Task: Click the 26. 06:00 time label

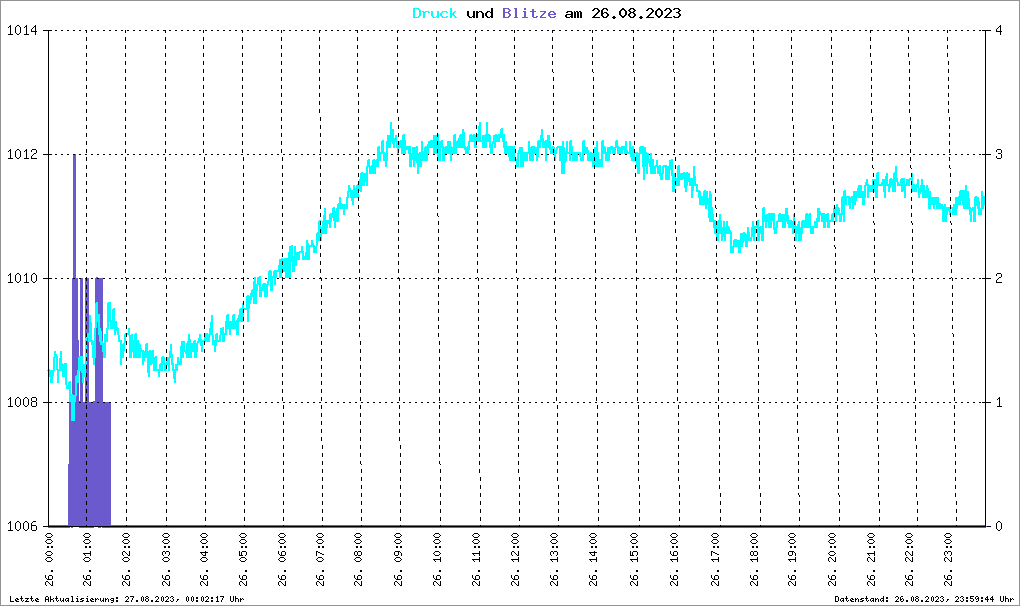Action: click(282, 559)
